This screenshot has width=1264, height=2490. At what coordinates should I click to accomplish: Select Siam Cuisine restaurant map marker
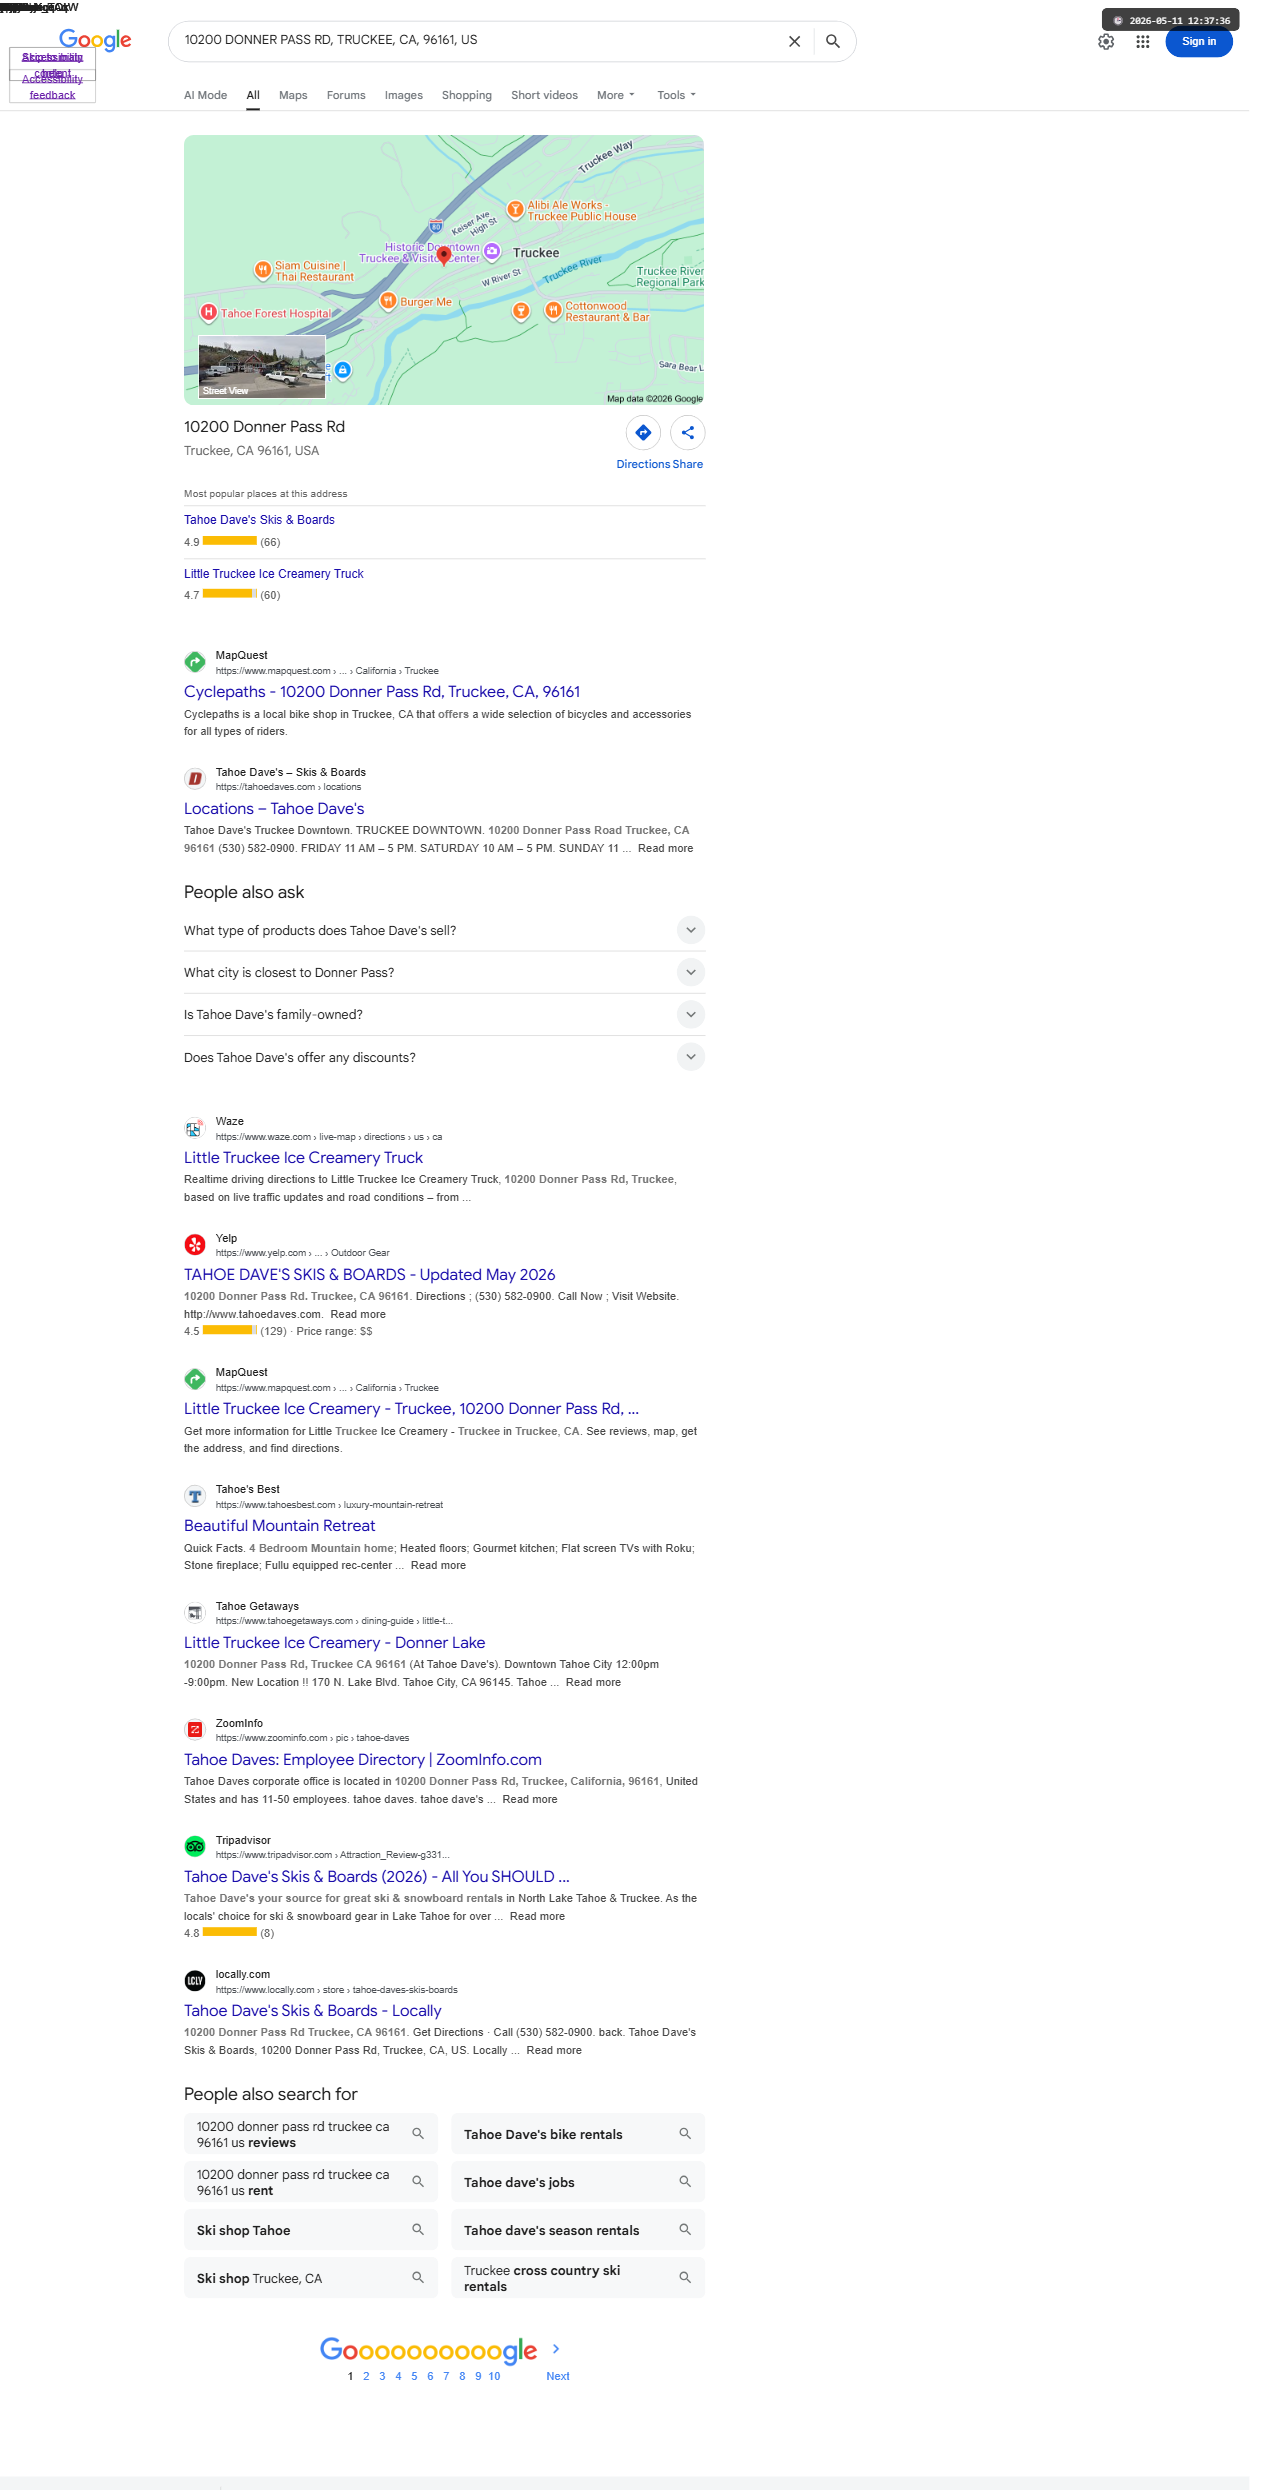[262, 269]
